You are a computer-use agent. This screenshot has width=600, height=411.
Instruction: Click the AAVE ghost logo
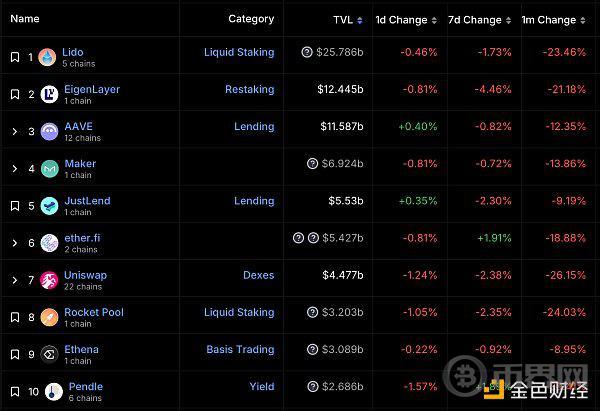(x=47, y=131)
